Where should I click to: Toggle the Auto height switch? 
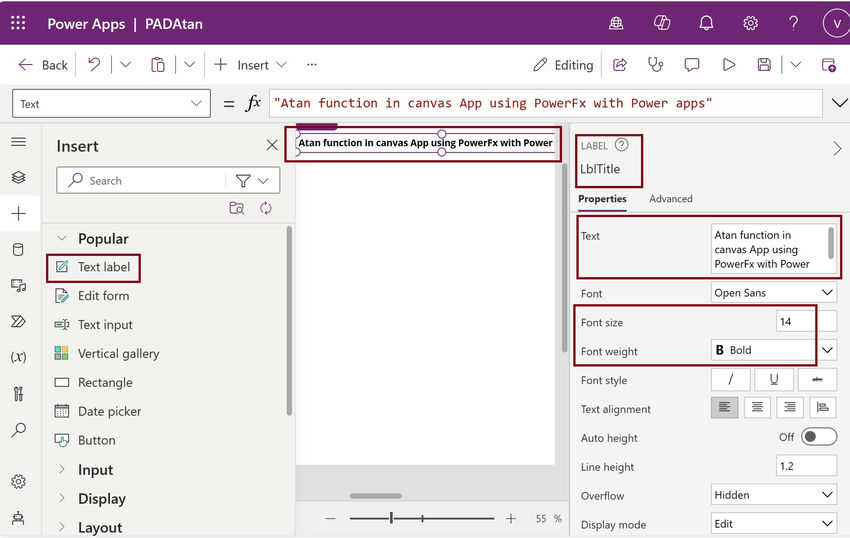819,437
